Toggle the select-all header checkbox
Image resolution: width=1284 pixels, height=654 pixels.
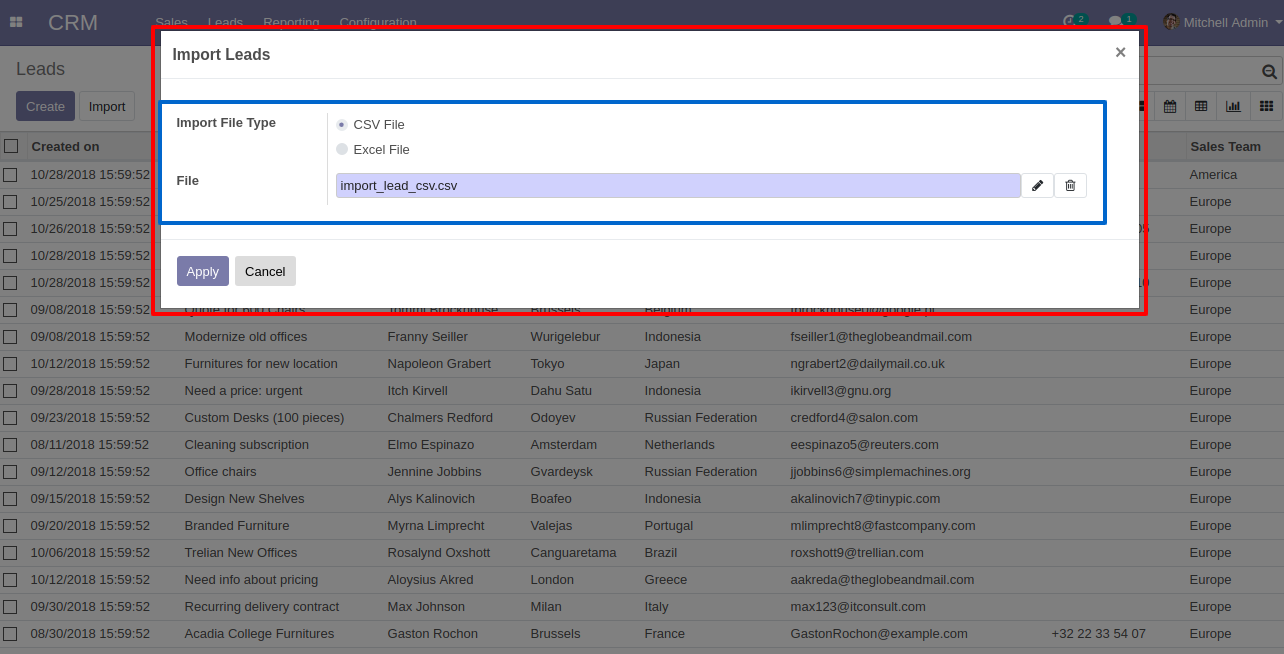pyautogui.click(x=11, y=146)
